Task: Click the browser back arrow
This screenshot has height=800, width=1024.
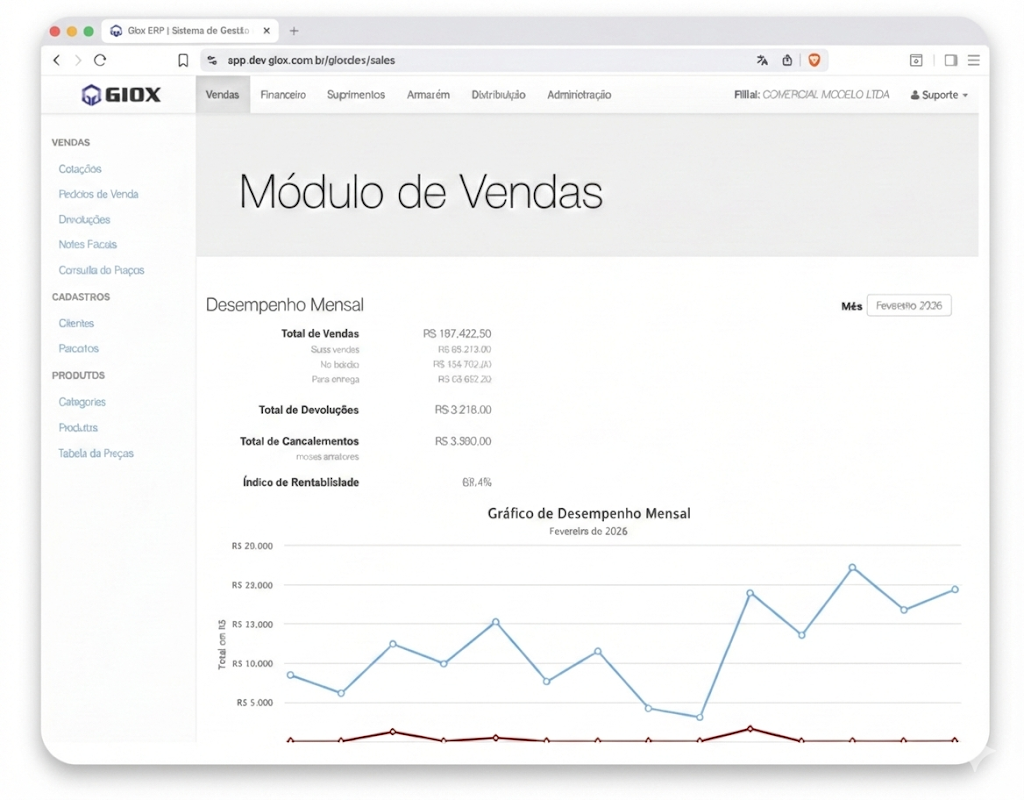Action: (x=57, y=60)
